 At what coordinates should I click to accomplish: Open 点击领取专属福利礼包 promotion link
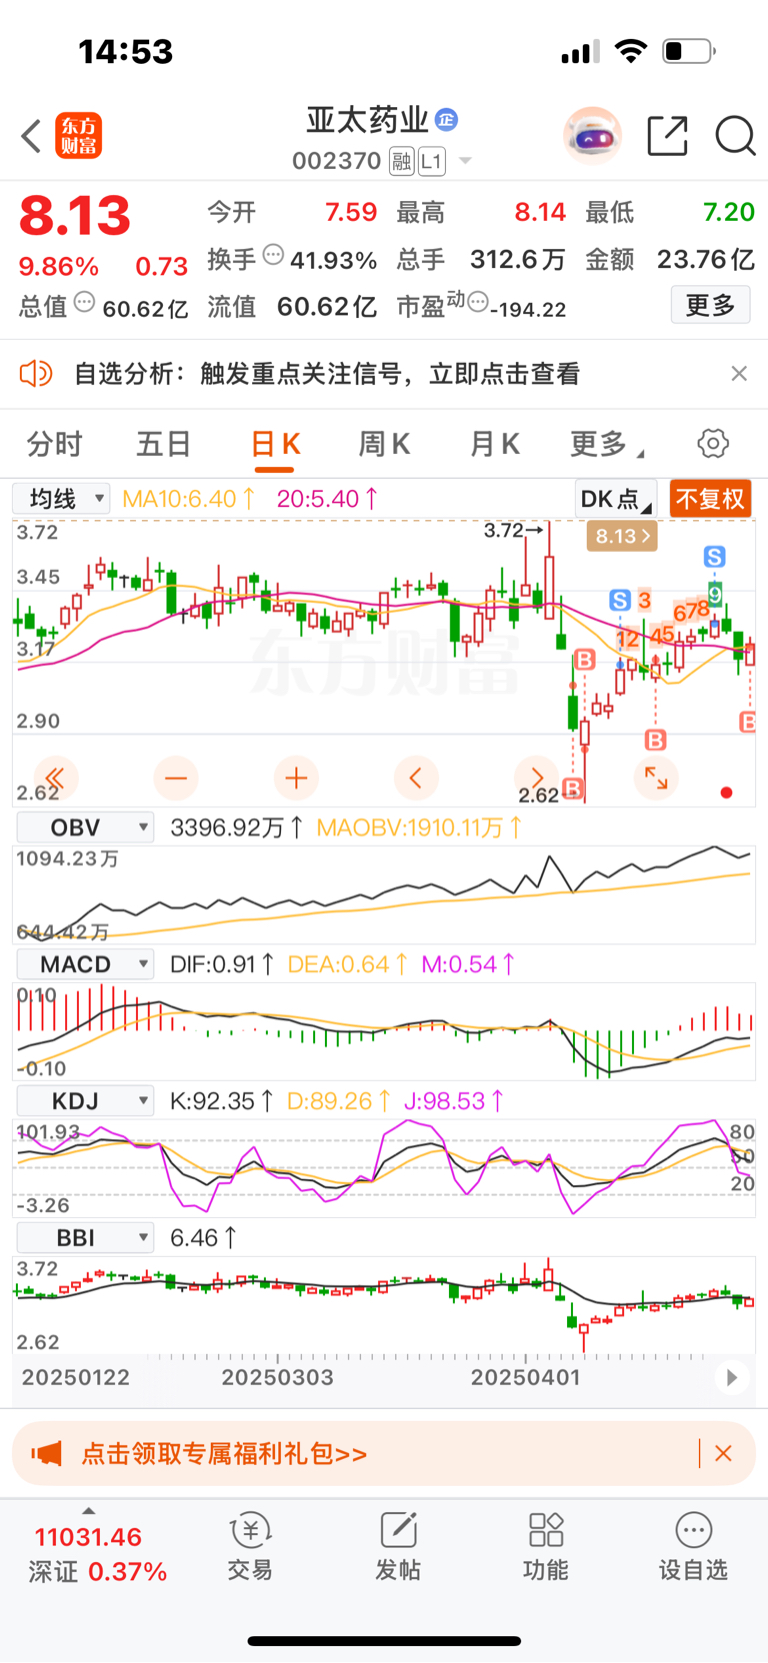click(x=224, y=1453)
